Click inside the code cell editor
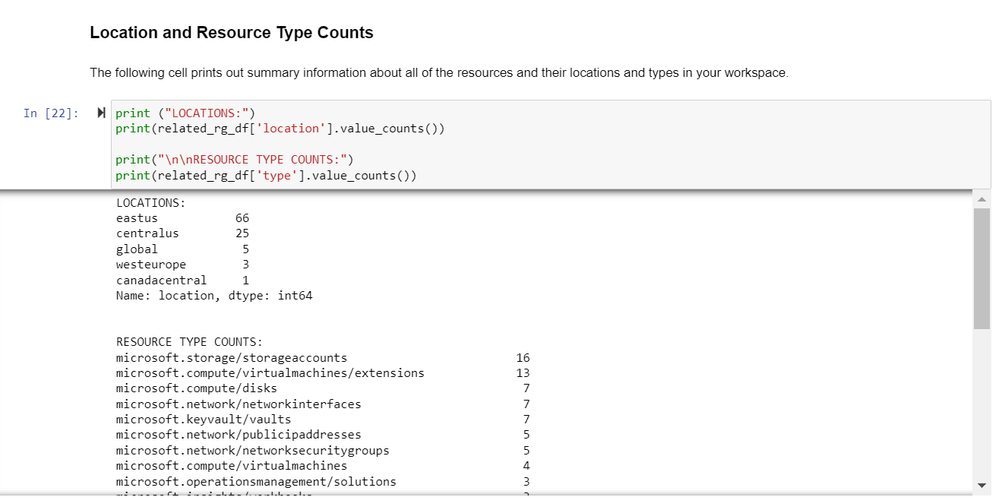 (x=551, y=145)
